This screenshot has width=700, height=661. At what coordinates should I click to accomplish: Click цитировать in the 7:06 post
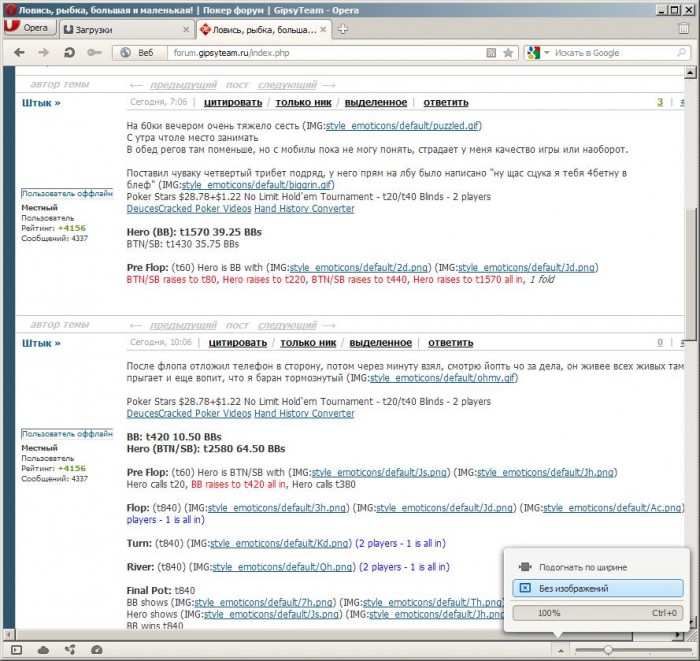point(233,102)
